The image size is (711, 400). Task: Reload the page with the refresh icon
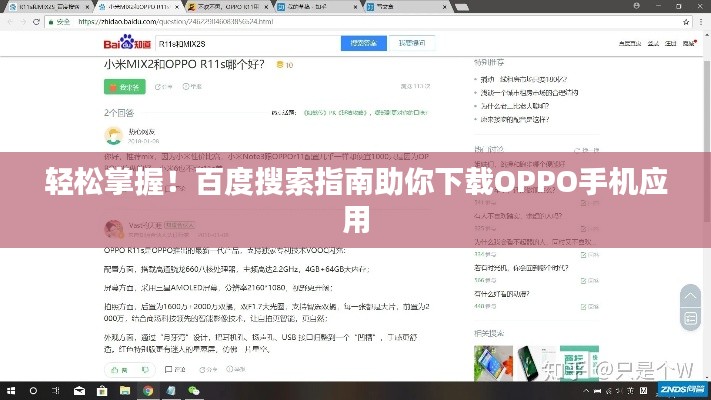pyautogui.click(x=36, y=22)
